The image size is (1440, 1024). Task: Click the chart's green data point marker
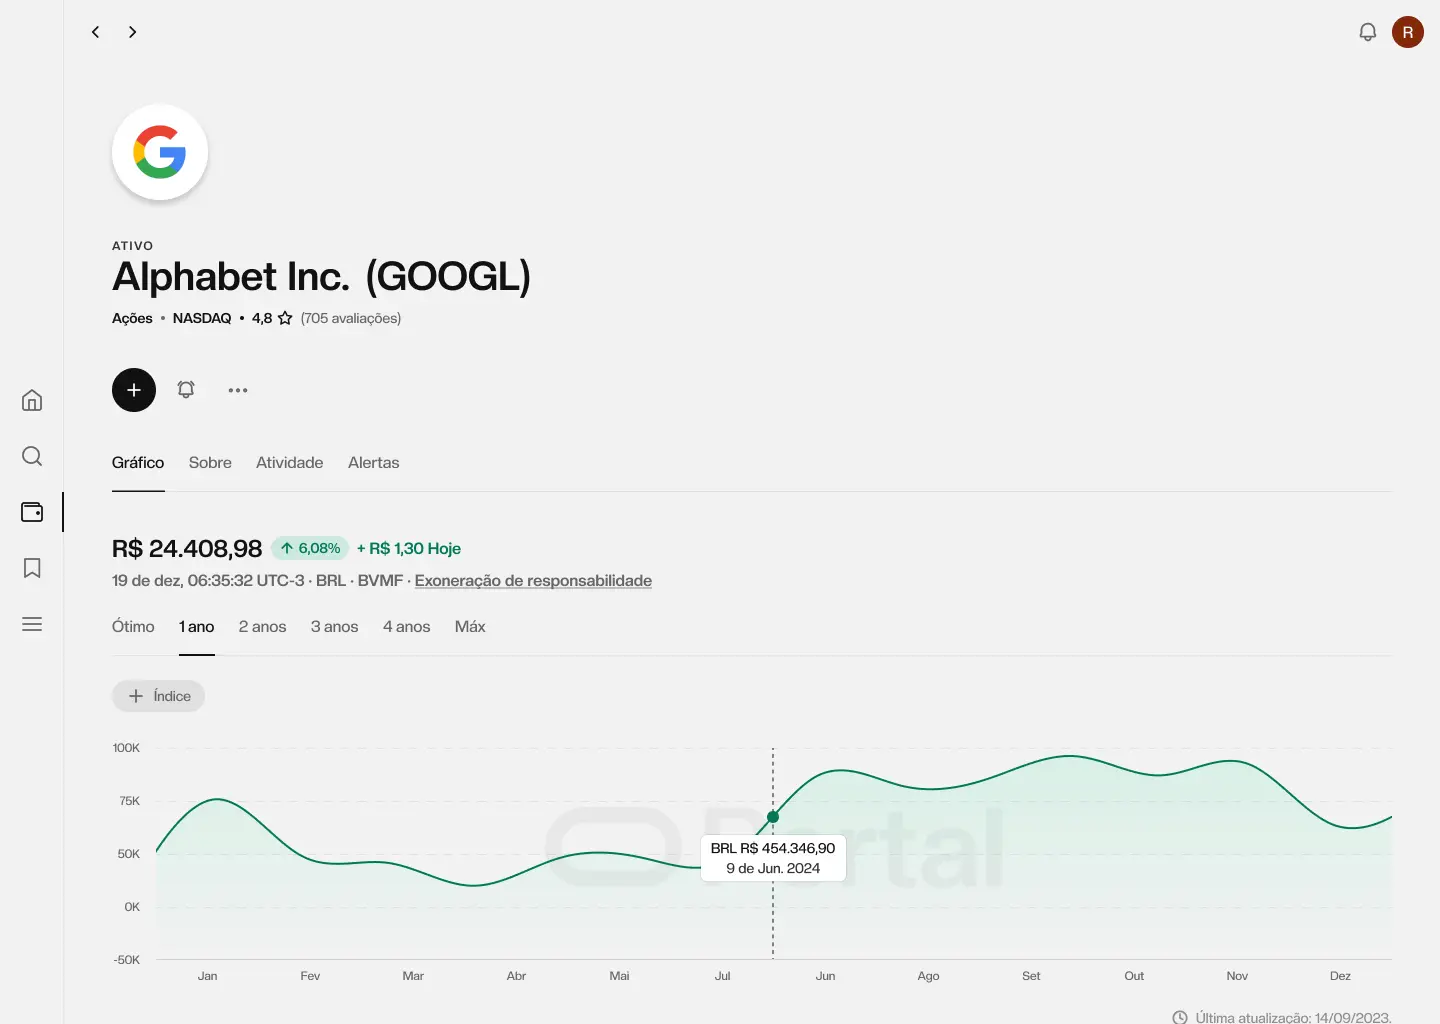(773, 817)
